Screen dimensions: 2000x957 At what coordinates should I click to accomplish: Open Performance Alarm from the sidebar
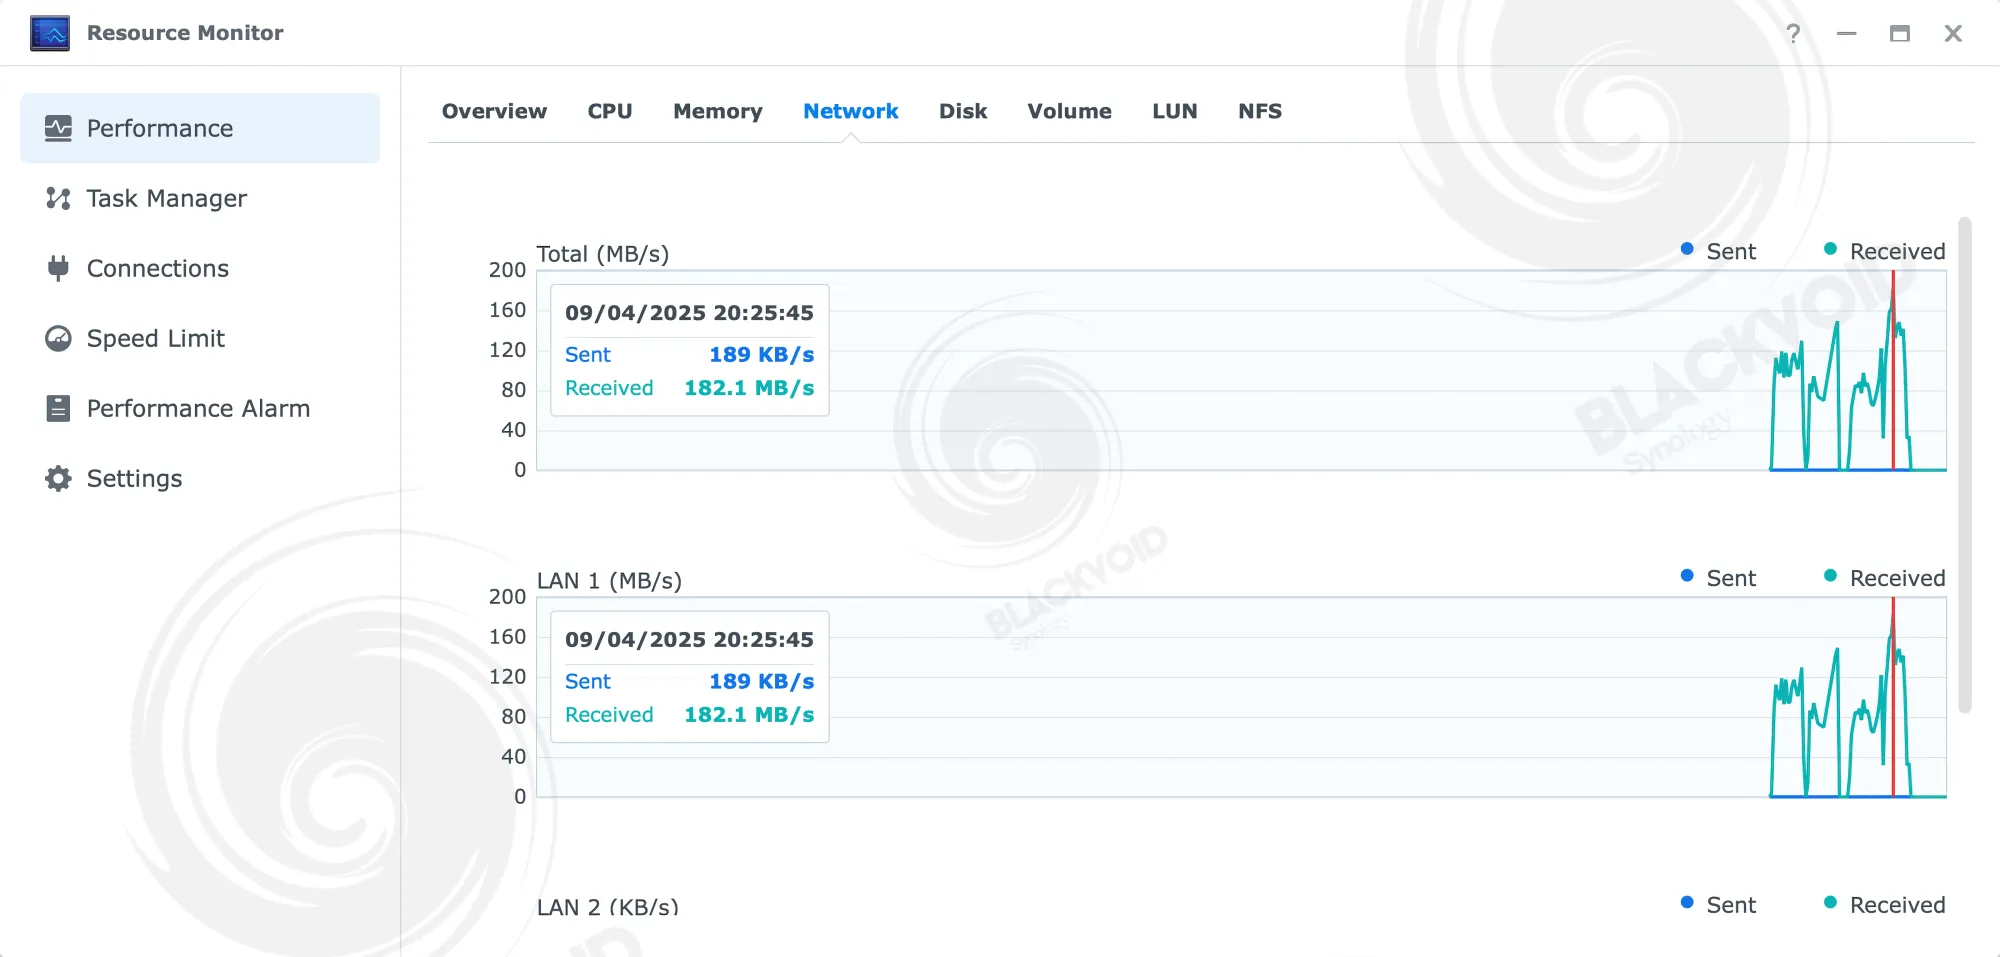click(200, 408)
